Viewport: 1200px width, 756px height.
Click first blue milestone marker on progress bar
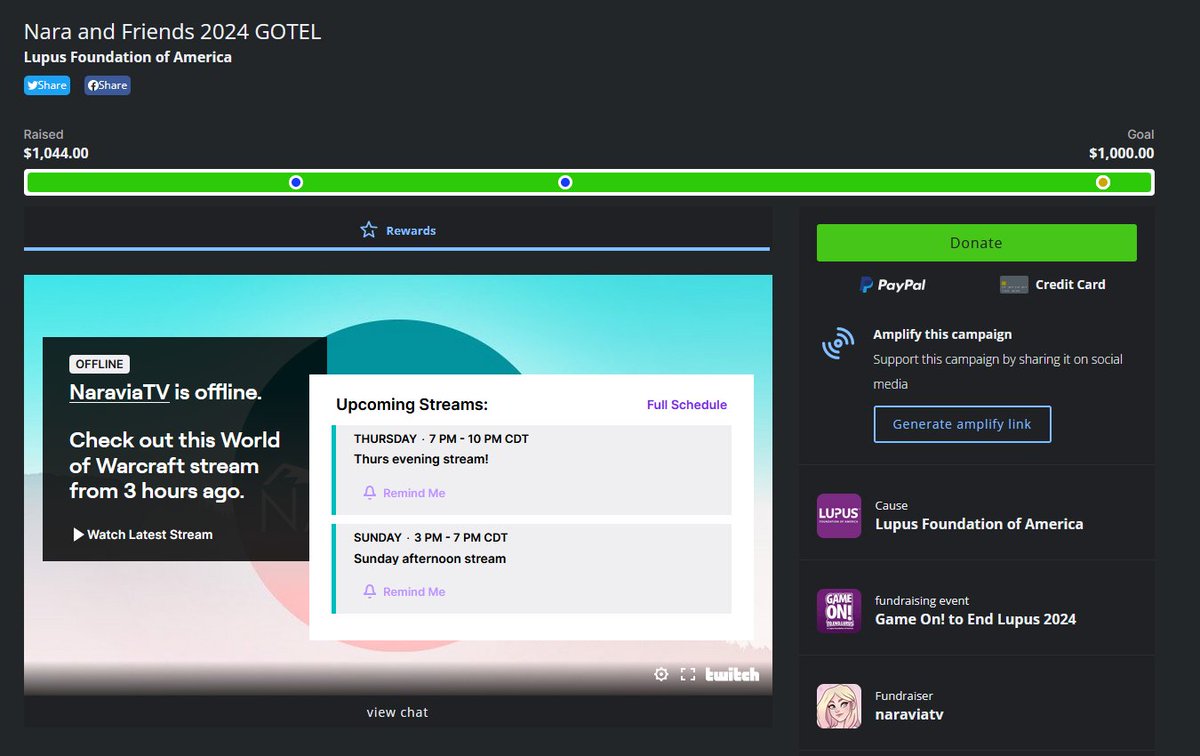(x=295, y=182)
